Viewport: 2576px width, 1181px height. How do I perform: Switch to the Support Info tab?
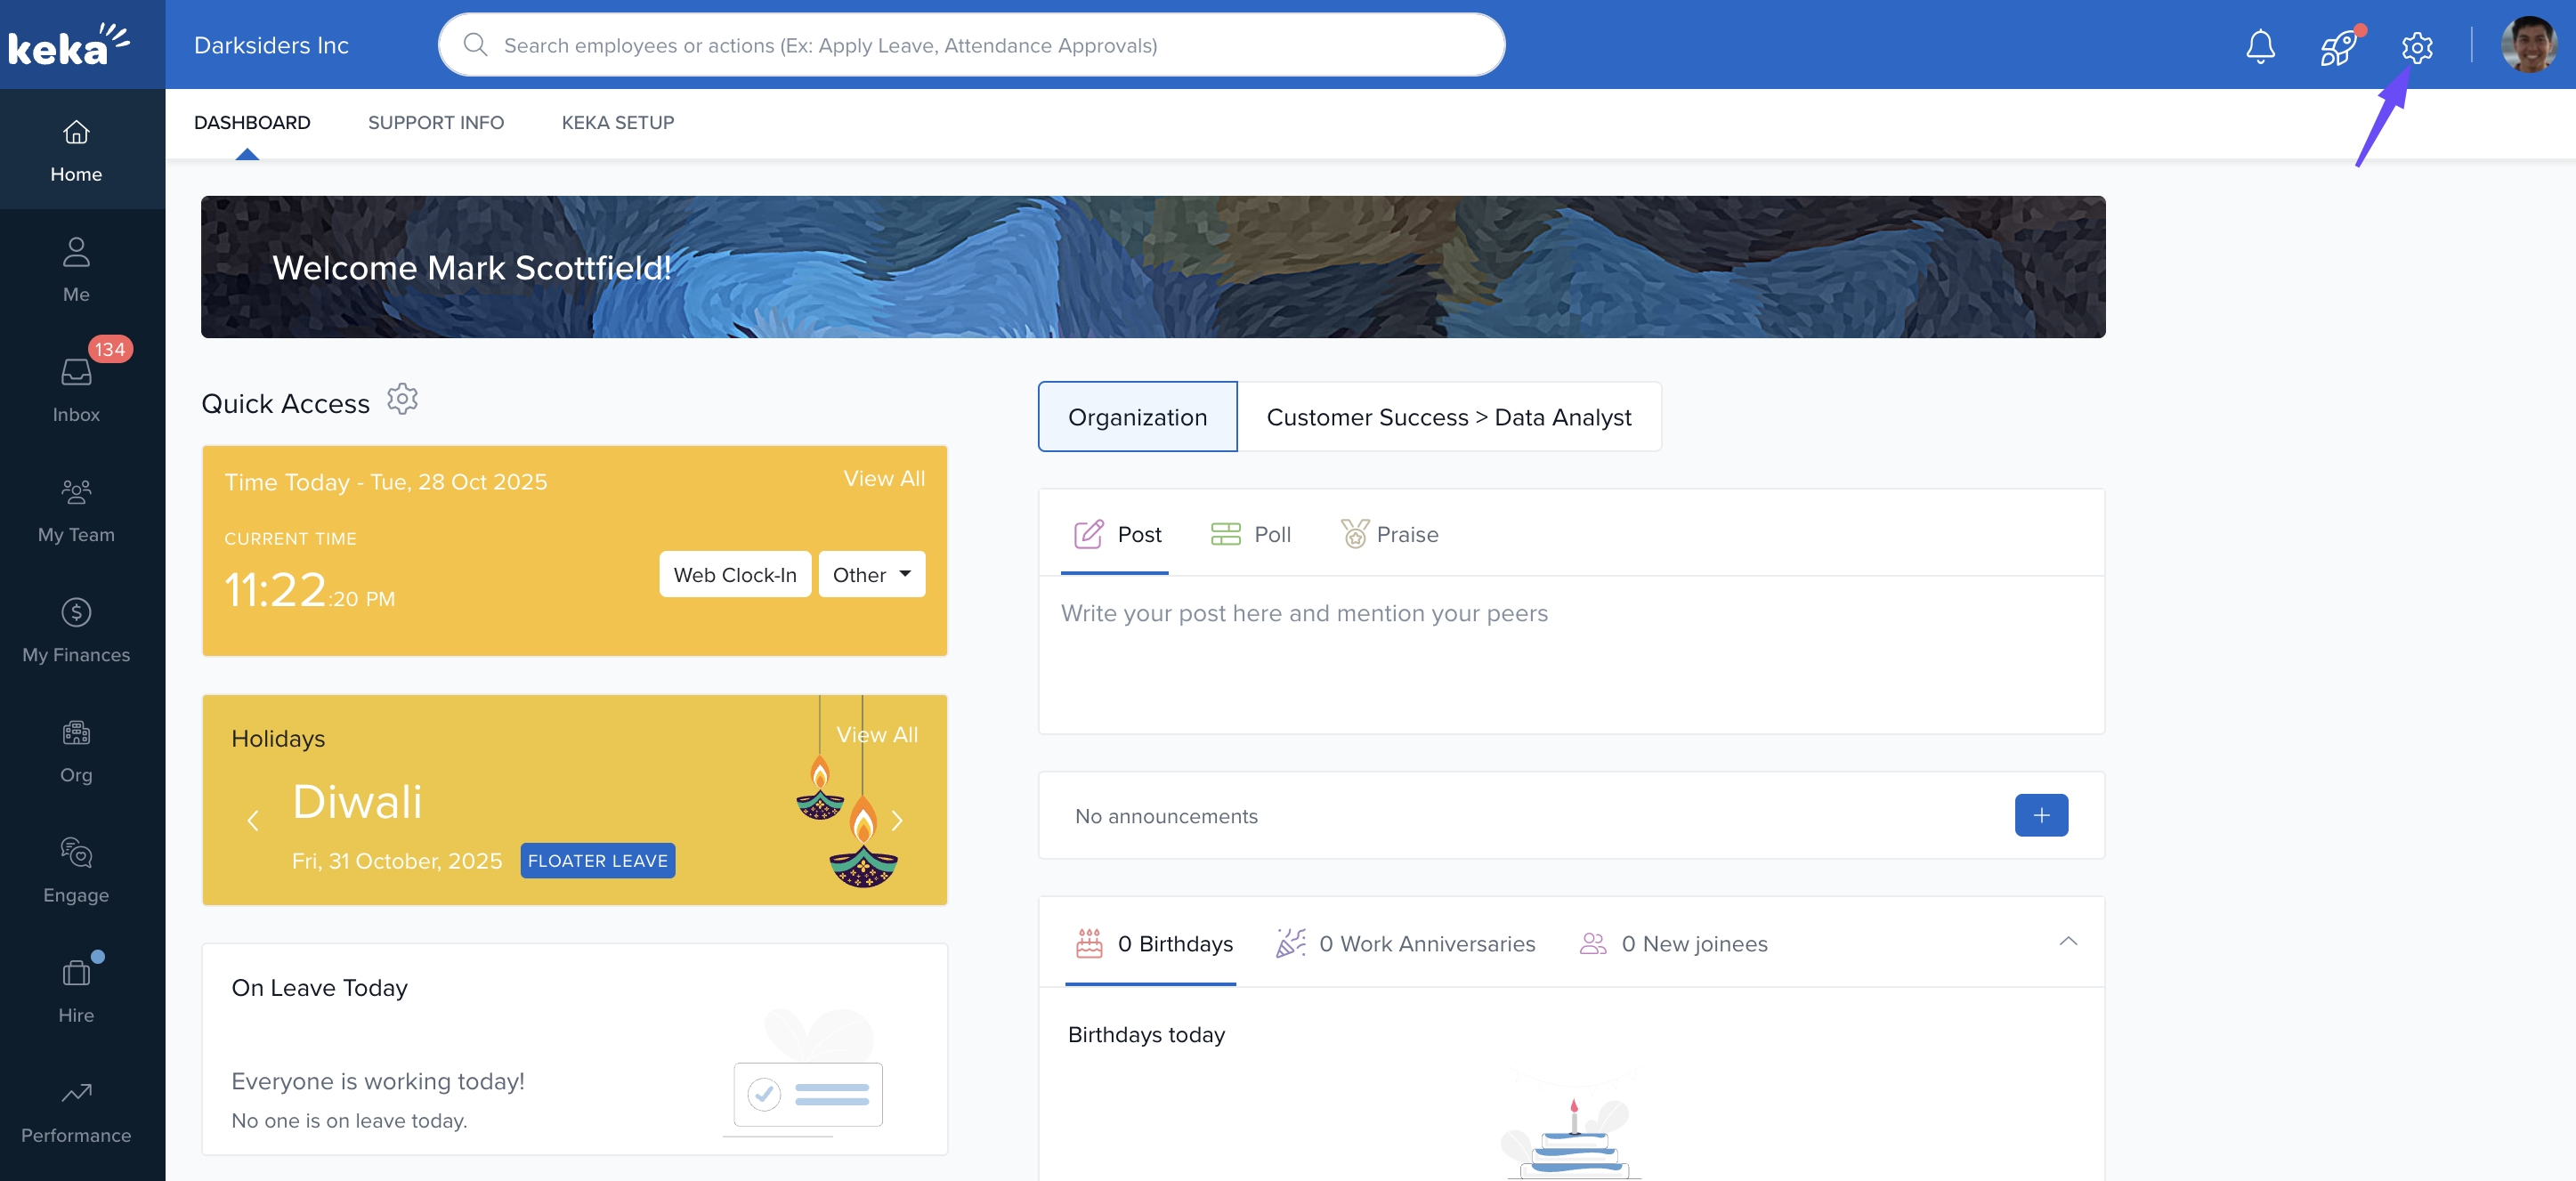[435, 122]
